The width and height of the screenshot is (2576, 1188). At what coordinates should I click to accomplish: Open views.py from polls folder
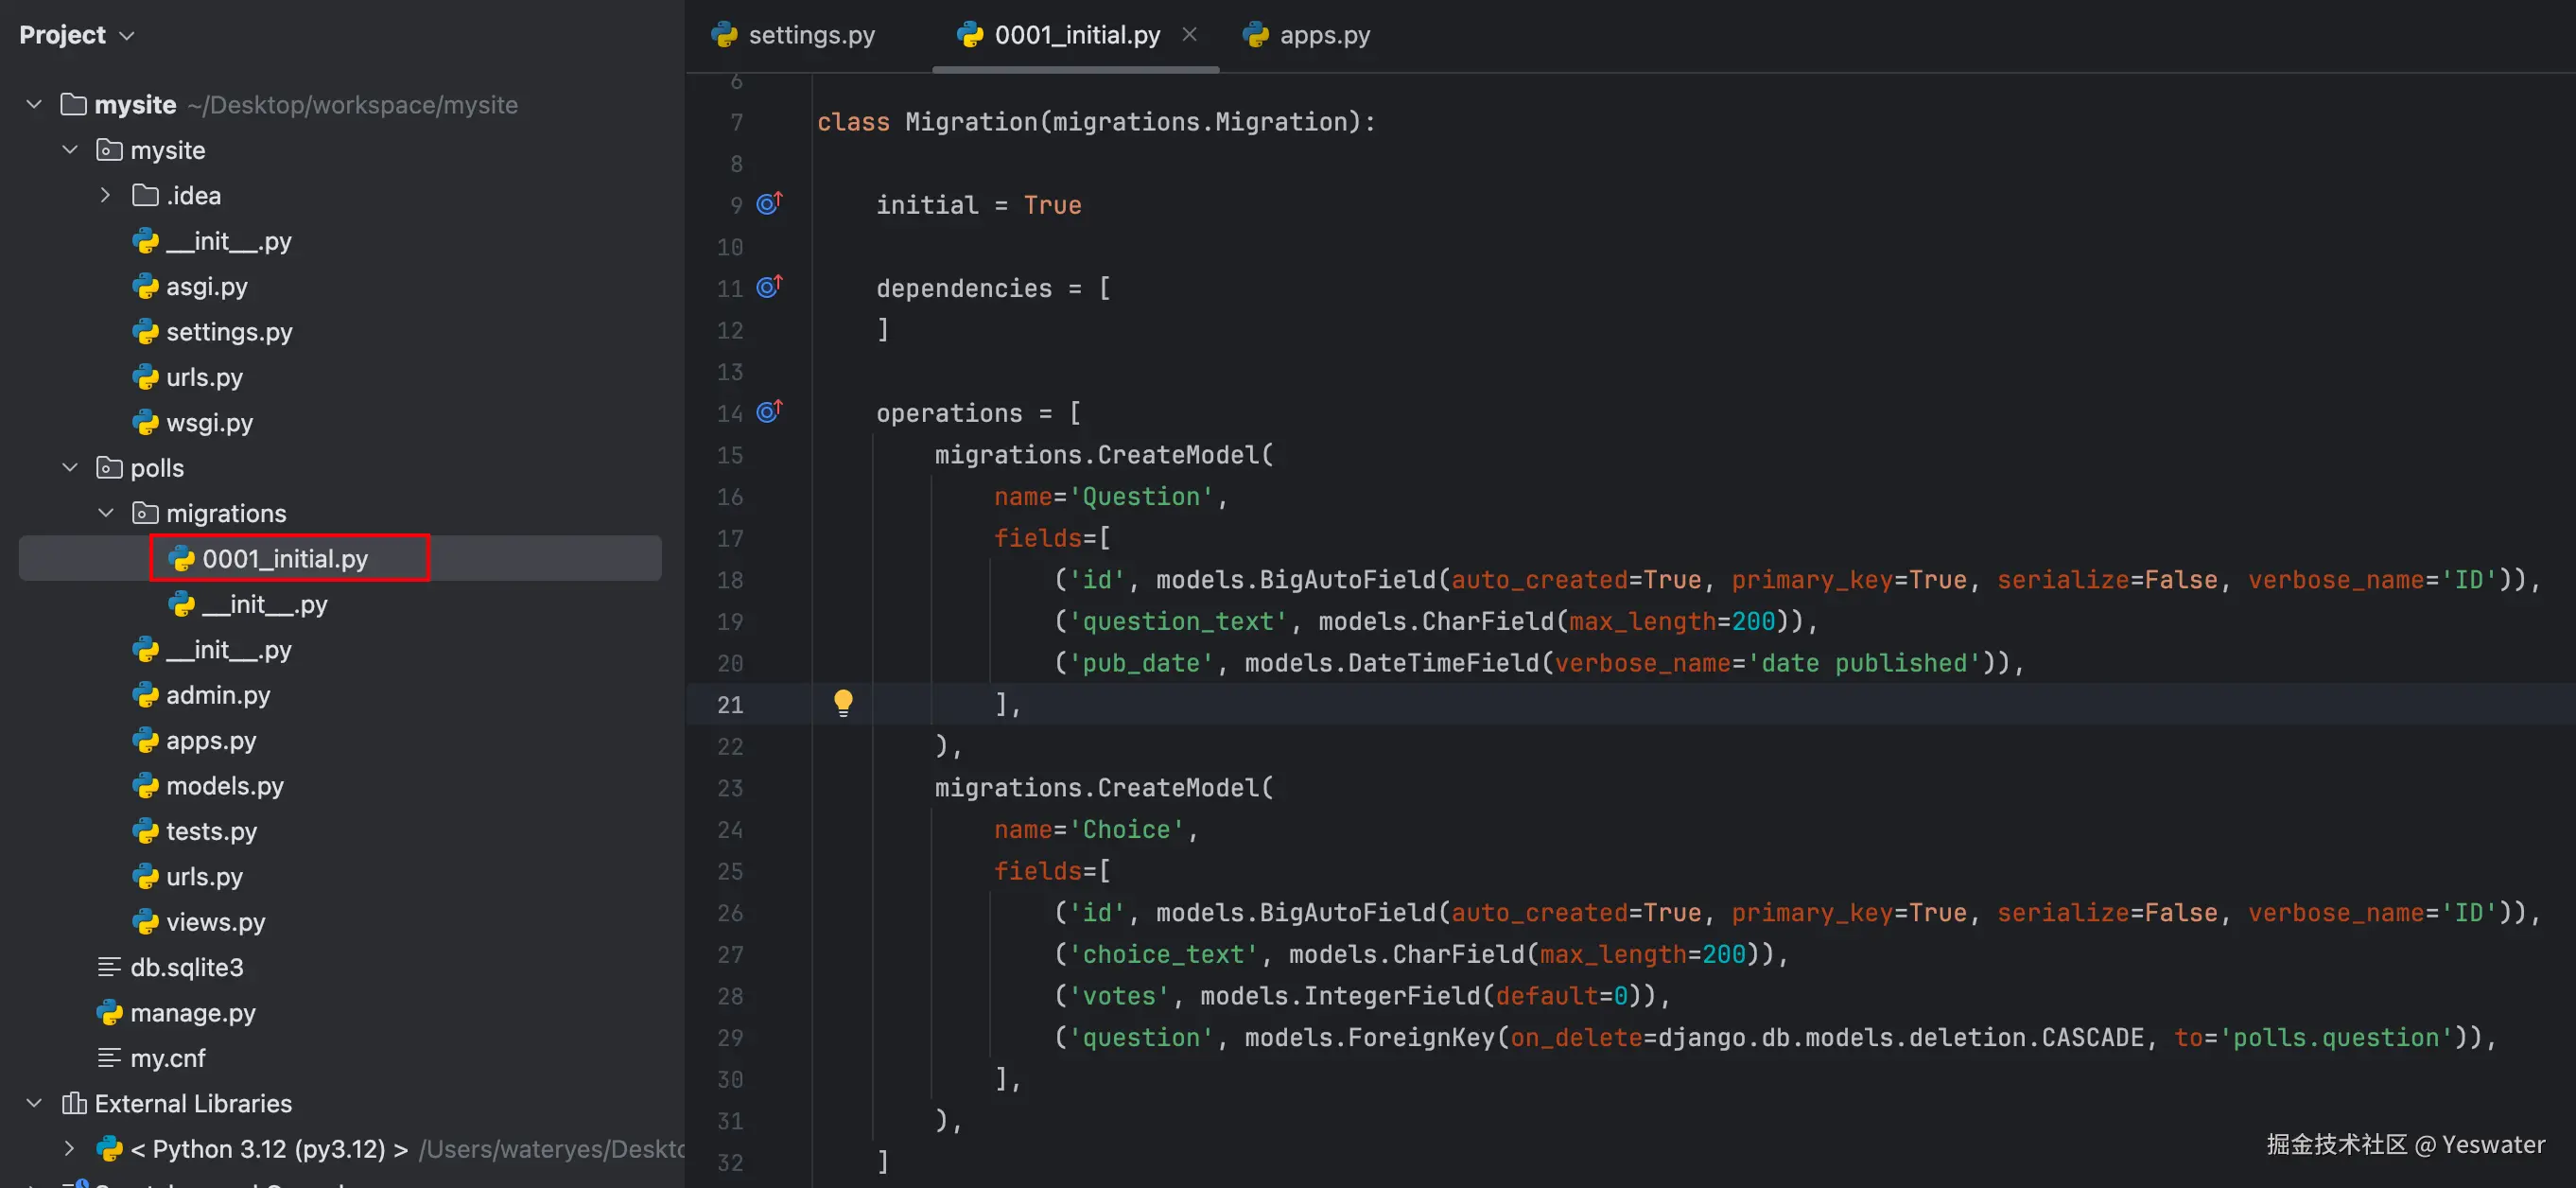(215, 922)
